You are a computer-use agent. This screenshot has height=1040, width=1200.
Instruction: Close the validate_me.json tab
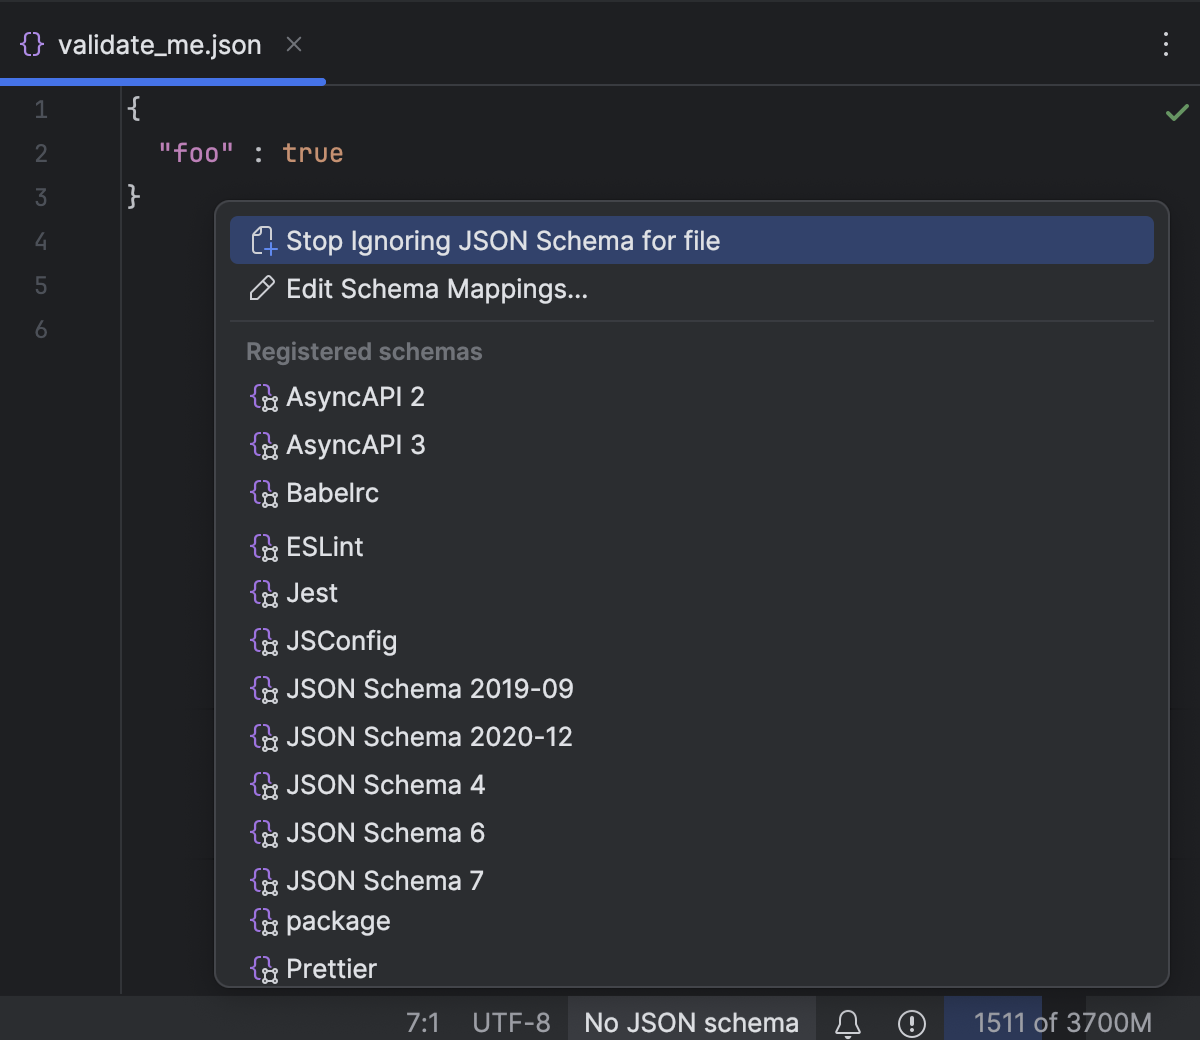click(293, 44)
